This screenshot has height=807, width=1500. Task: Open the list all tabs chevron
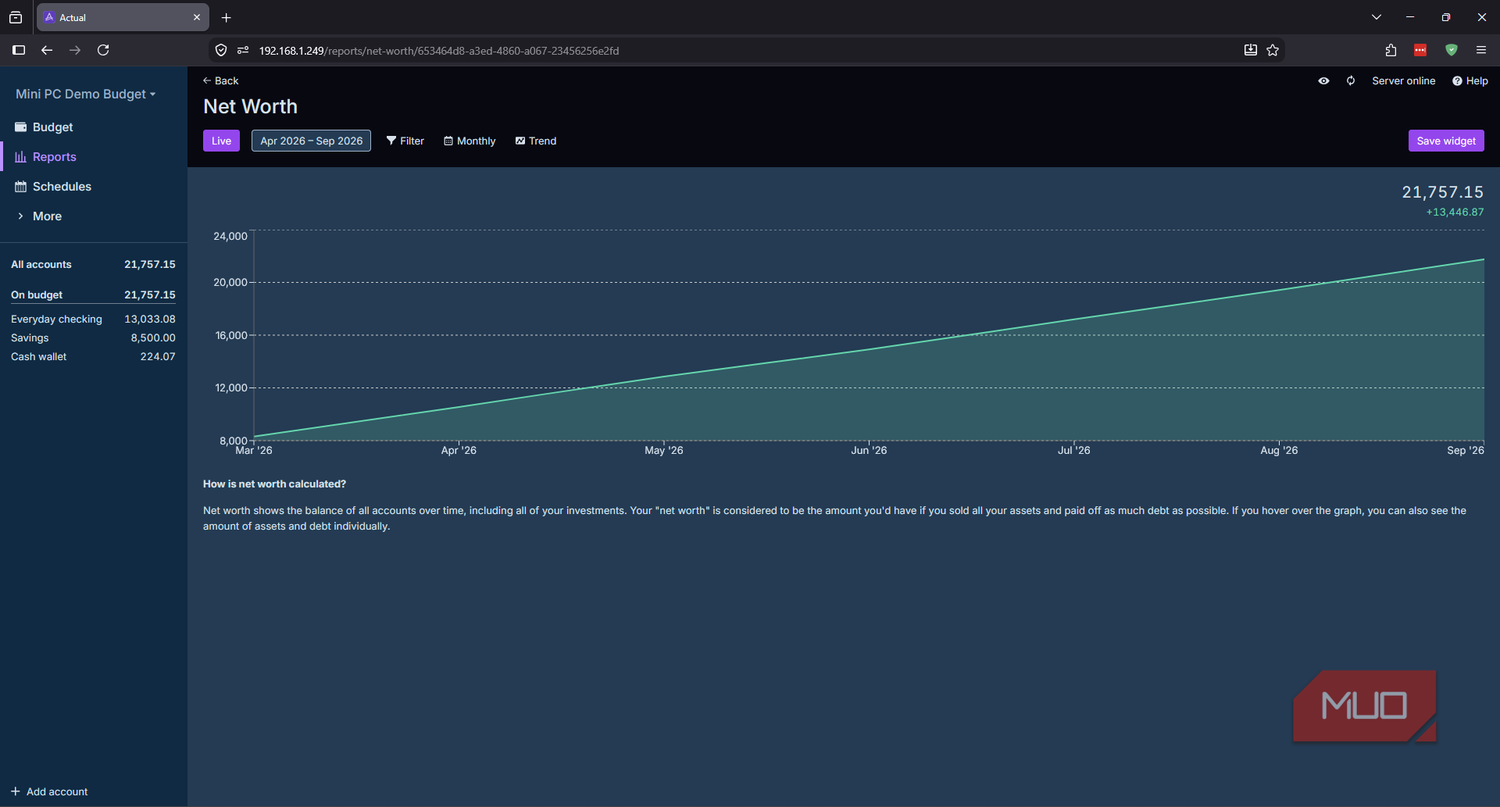tap(1376, 17)
